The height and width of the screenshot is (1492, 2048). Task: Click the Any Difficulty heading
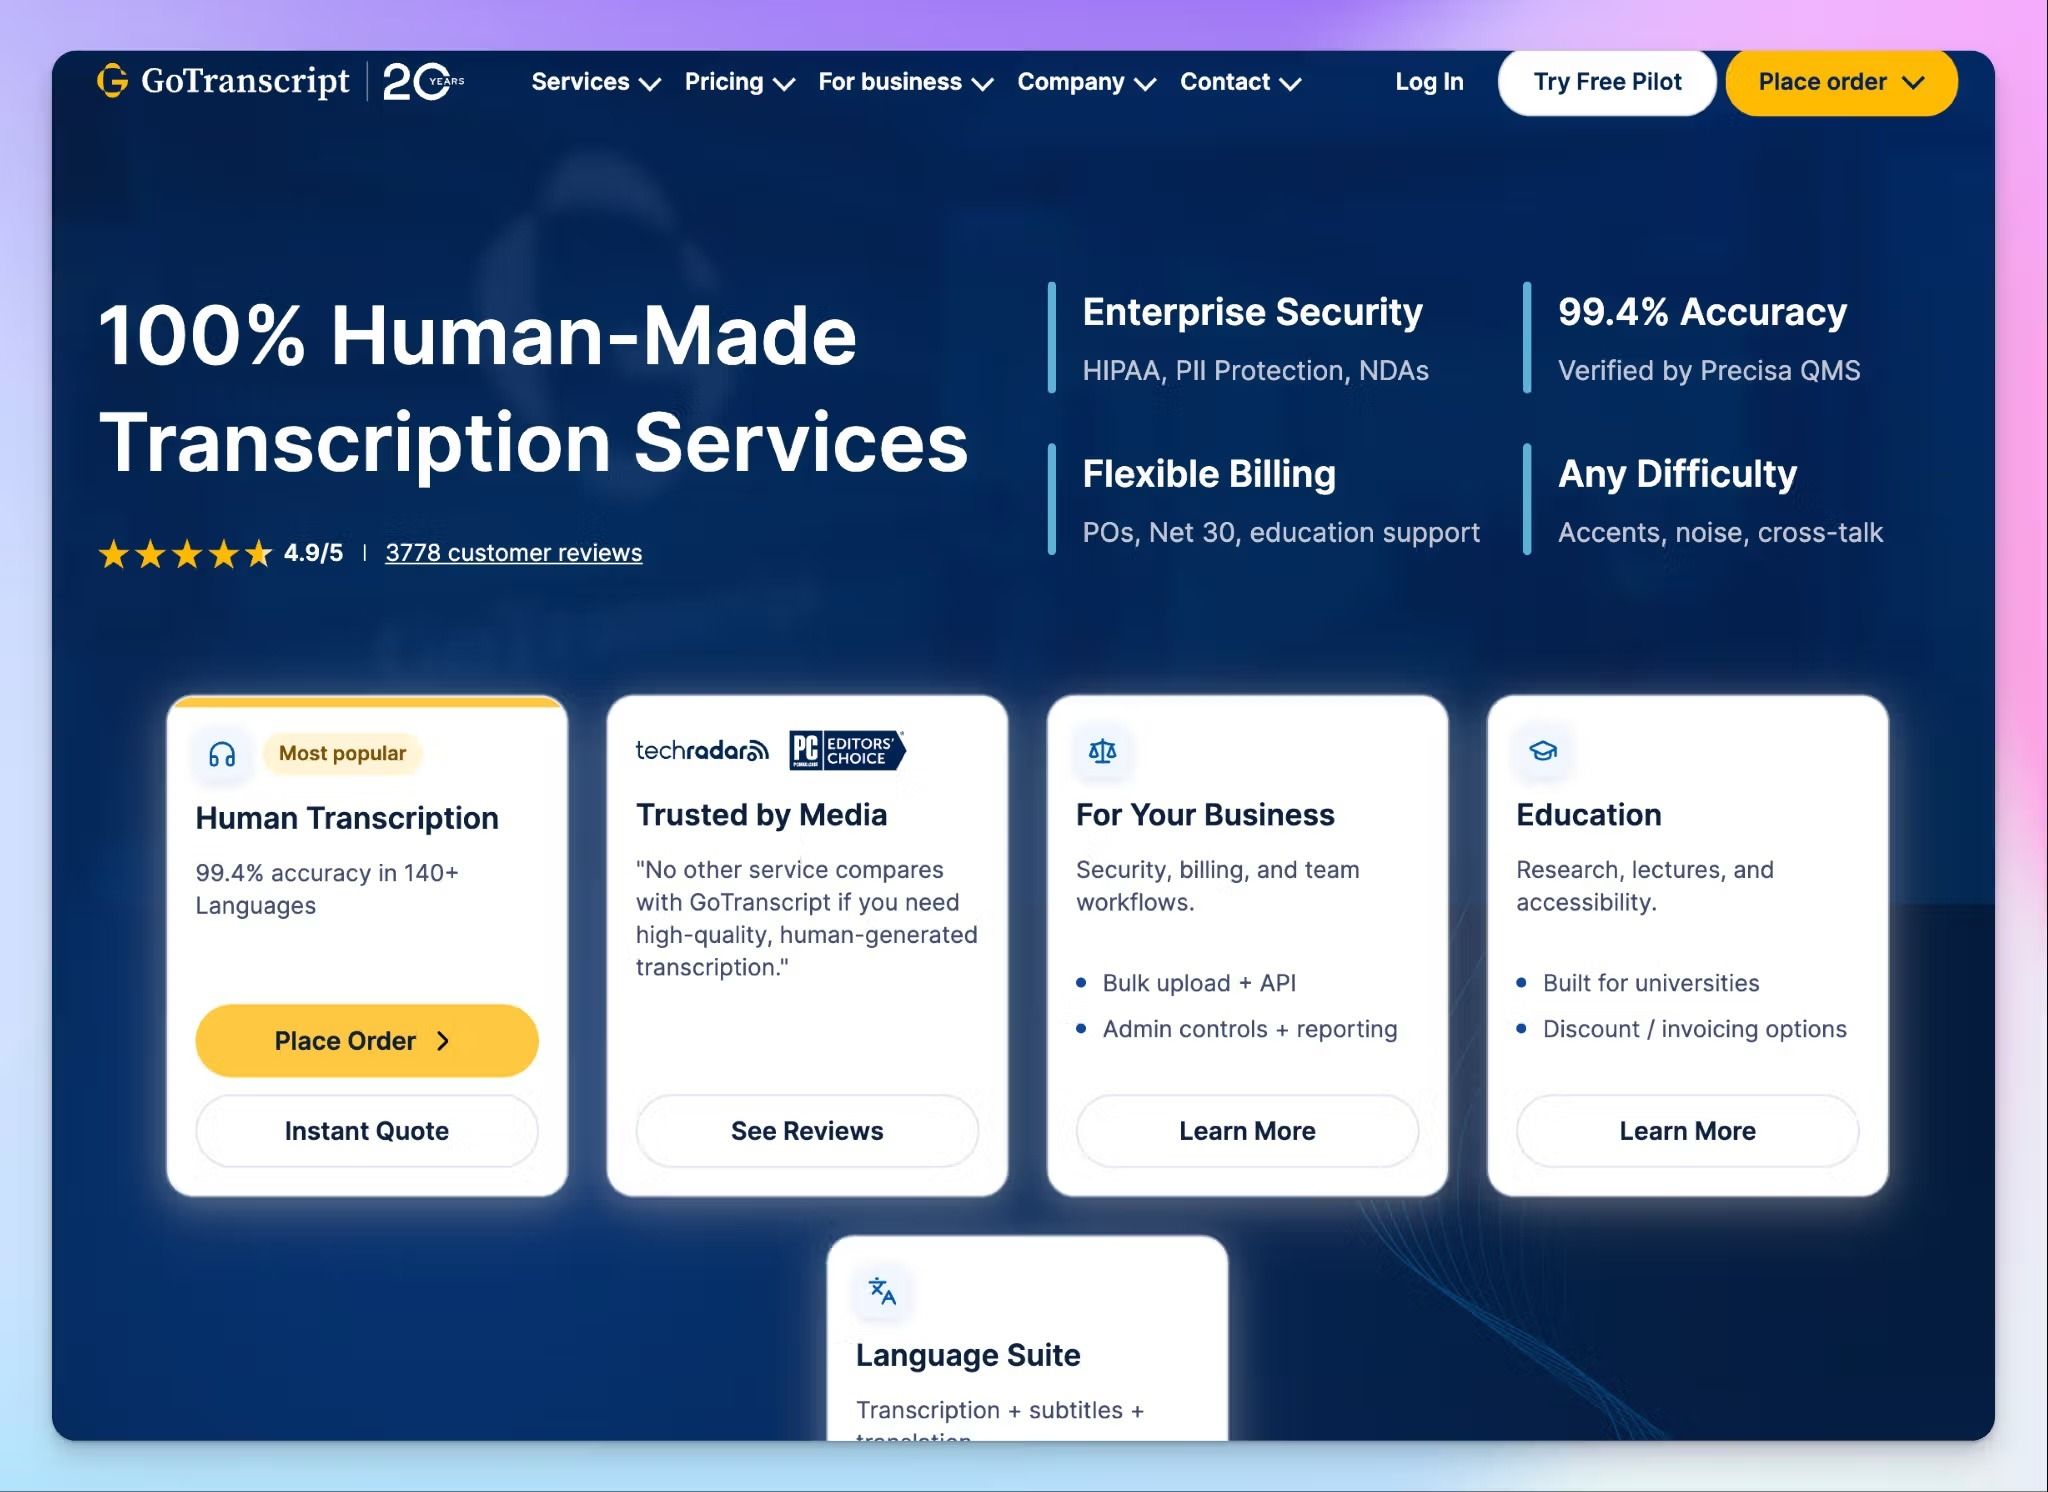pyautogui.click(x=1677, y=474)
